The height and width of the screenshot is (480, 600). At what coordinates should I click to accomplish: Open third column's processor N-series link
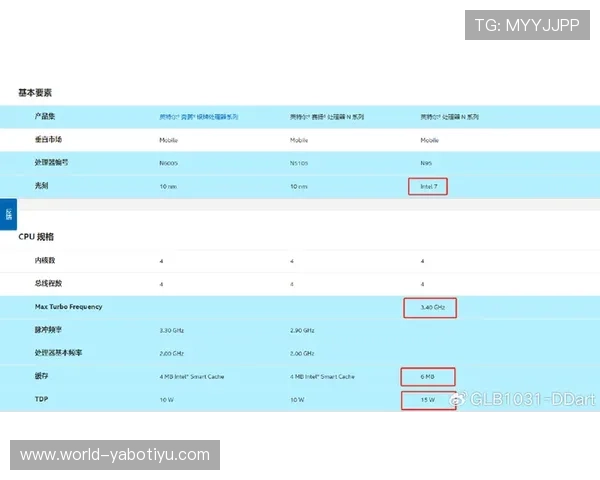tap(456, 117)
